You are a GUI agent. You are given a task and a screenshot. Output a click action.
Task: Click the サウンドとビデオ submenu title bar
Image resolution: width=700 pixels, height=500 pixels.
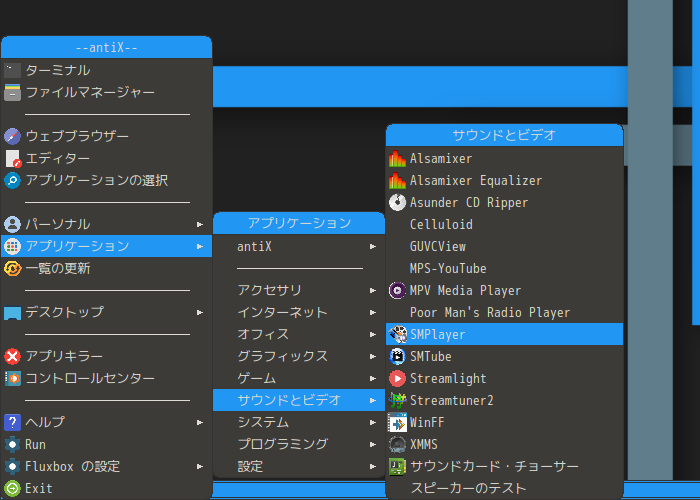pyautogui.click(x=504, y=135)
